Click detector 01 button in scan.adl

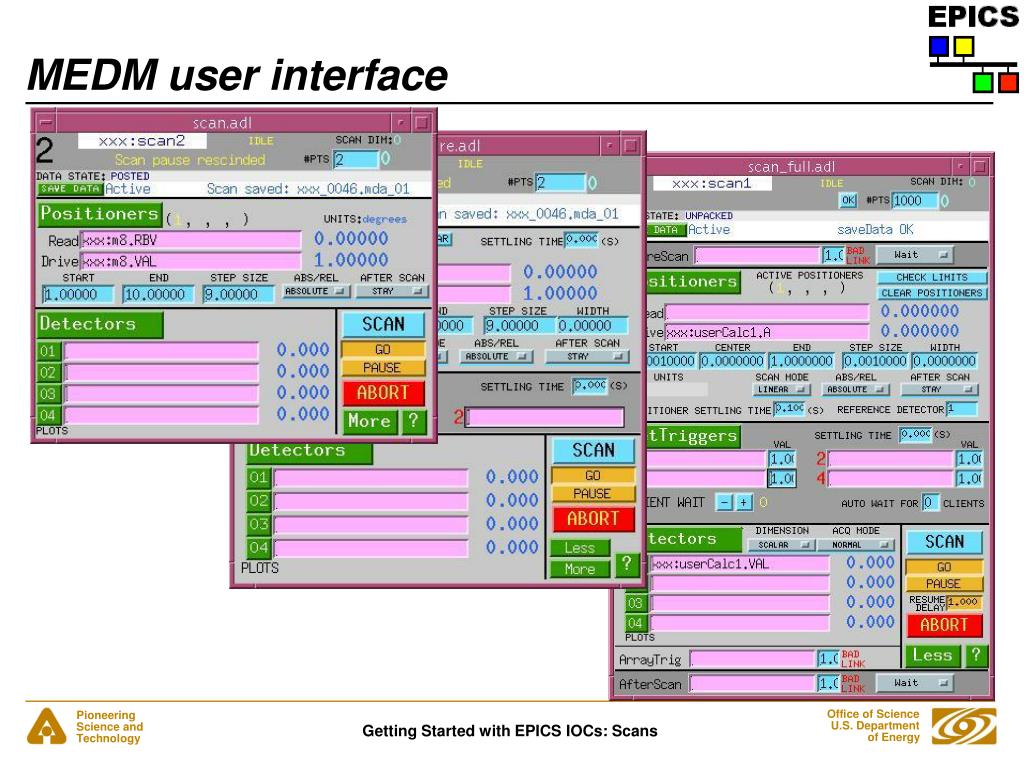[48, 351]
